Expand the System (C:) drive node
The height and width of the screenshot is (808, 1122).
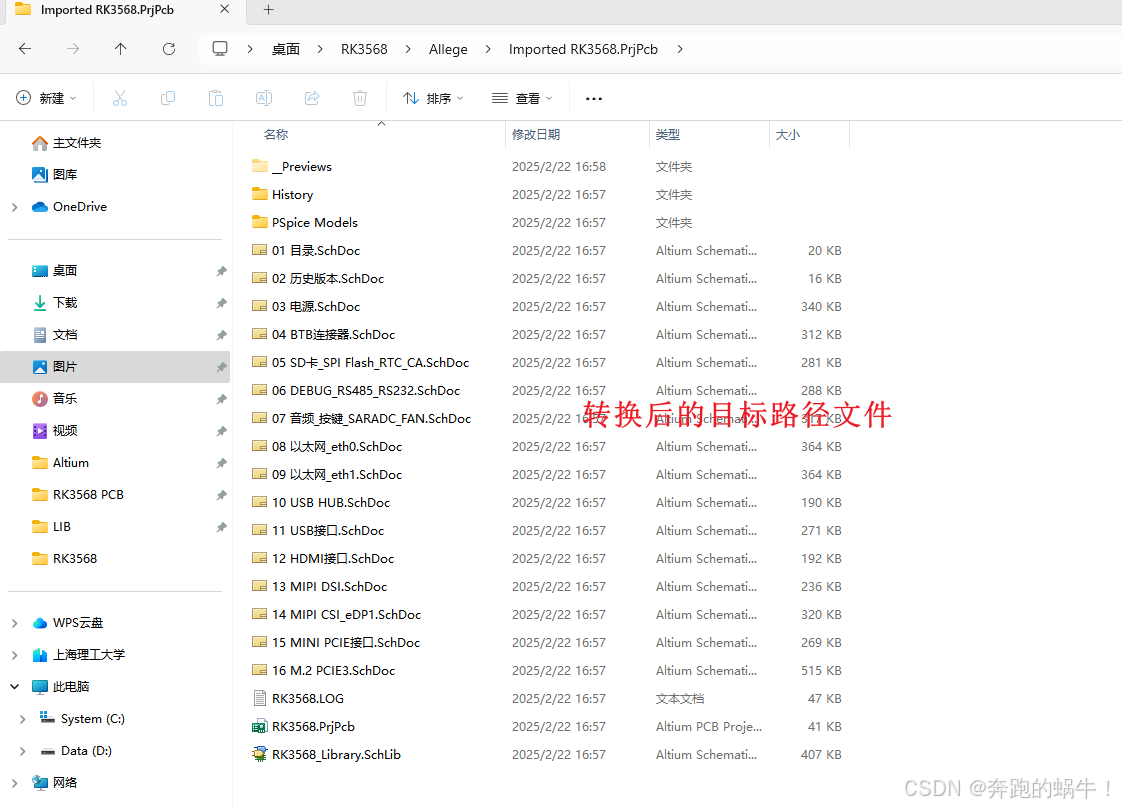22,719
